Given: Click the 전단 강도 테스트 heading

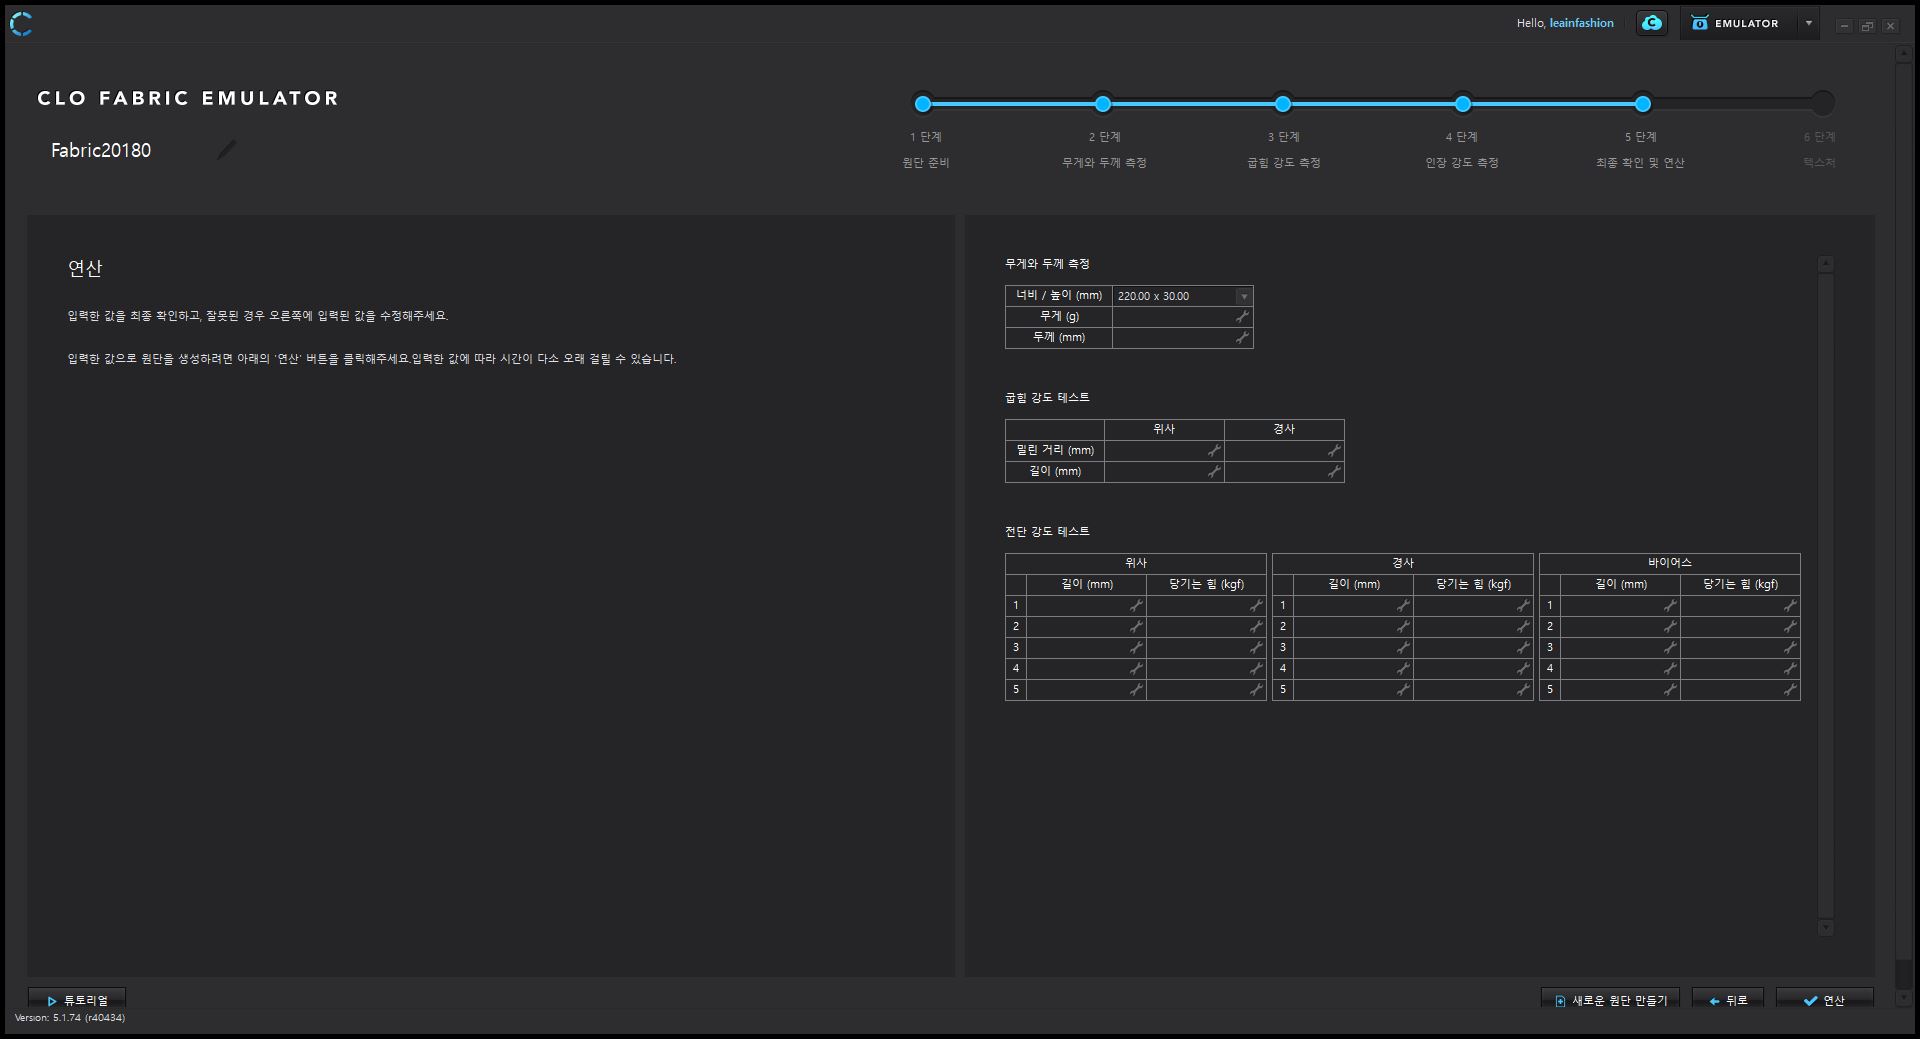Looking at the screenshot, I should [x=1047, y=531].
